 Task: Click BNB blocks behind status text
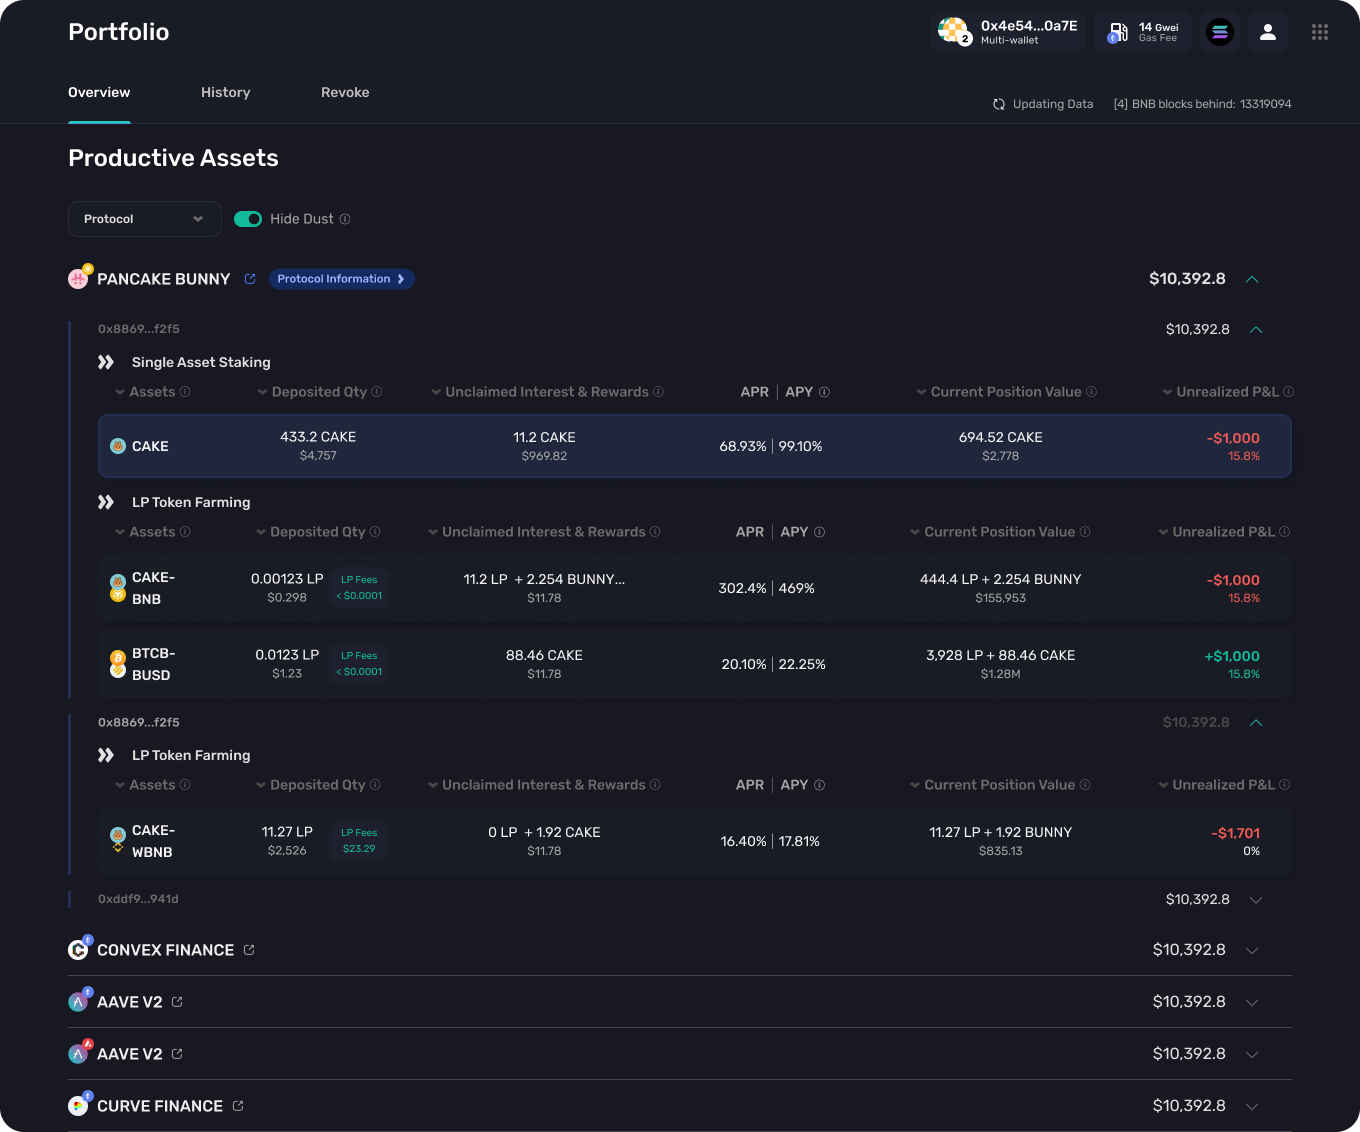point(1202,104)
